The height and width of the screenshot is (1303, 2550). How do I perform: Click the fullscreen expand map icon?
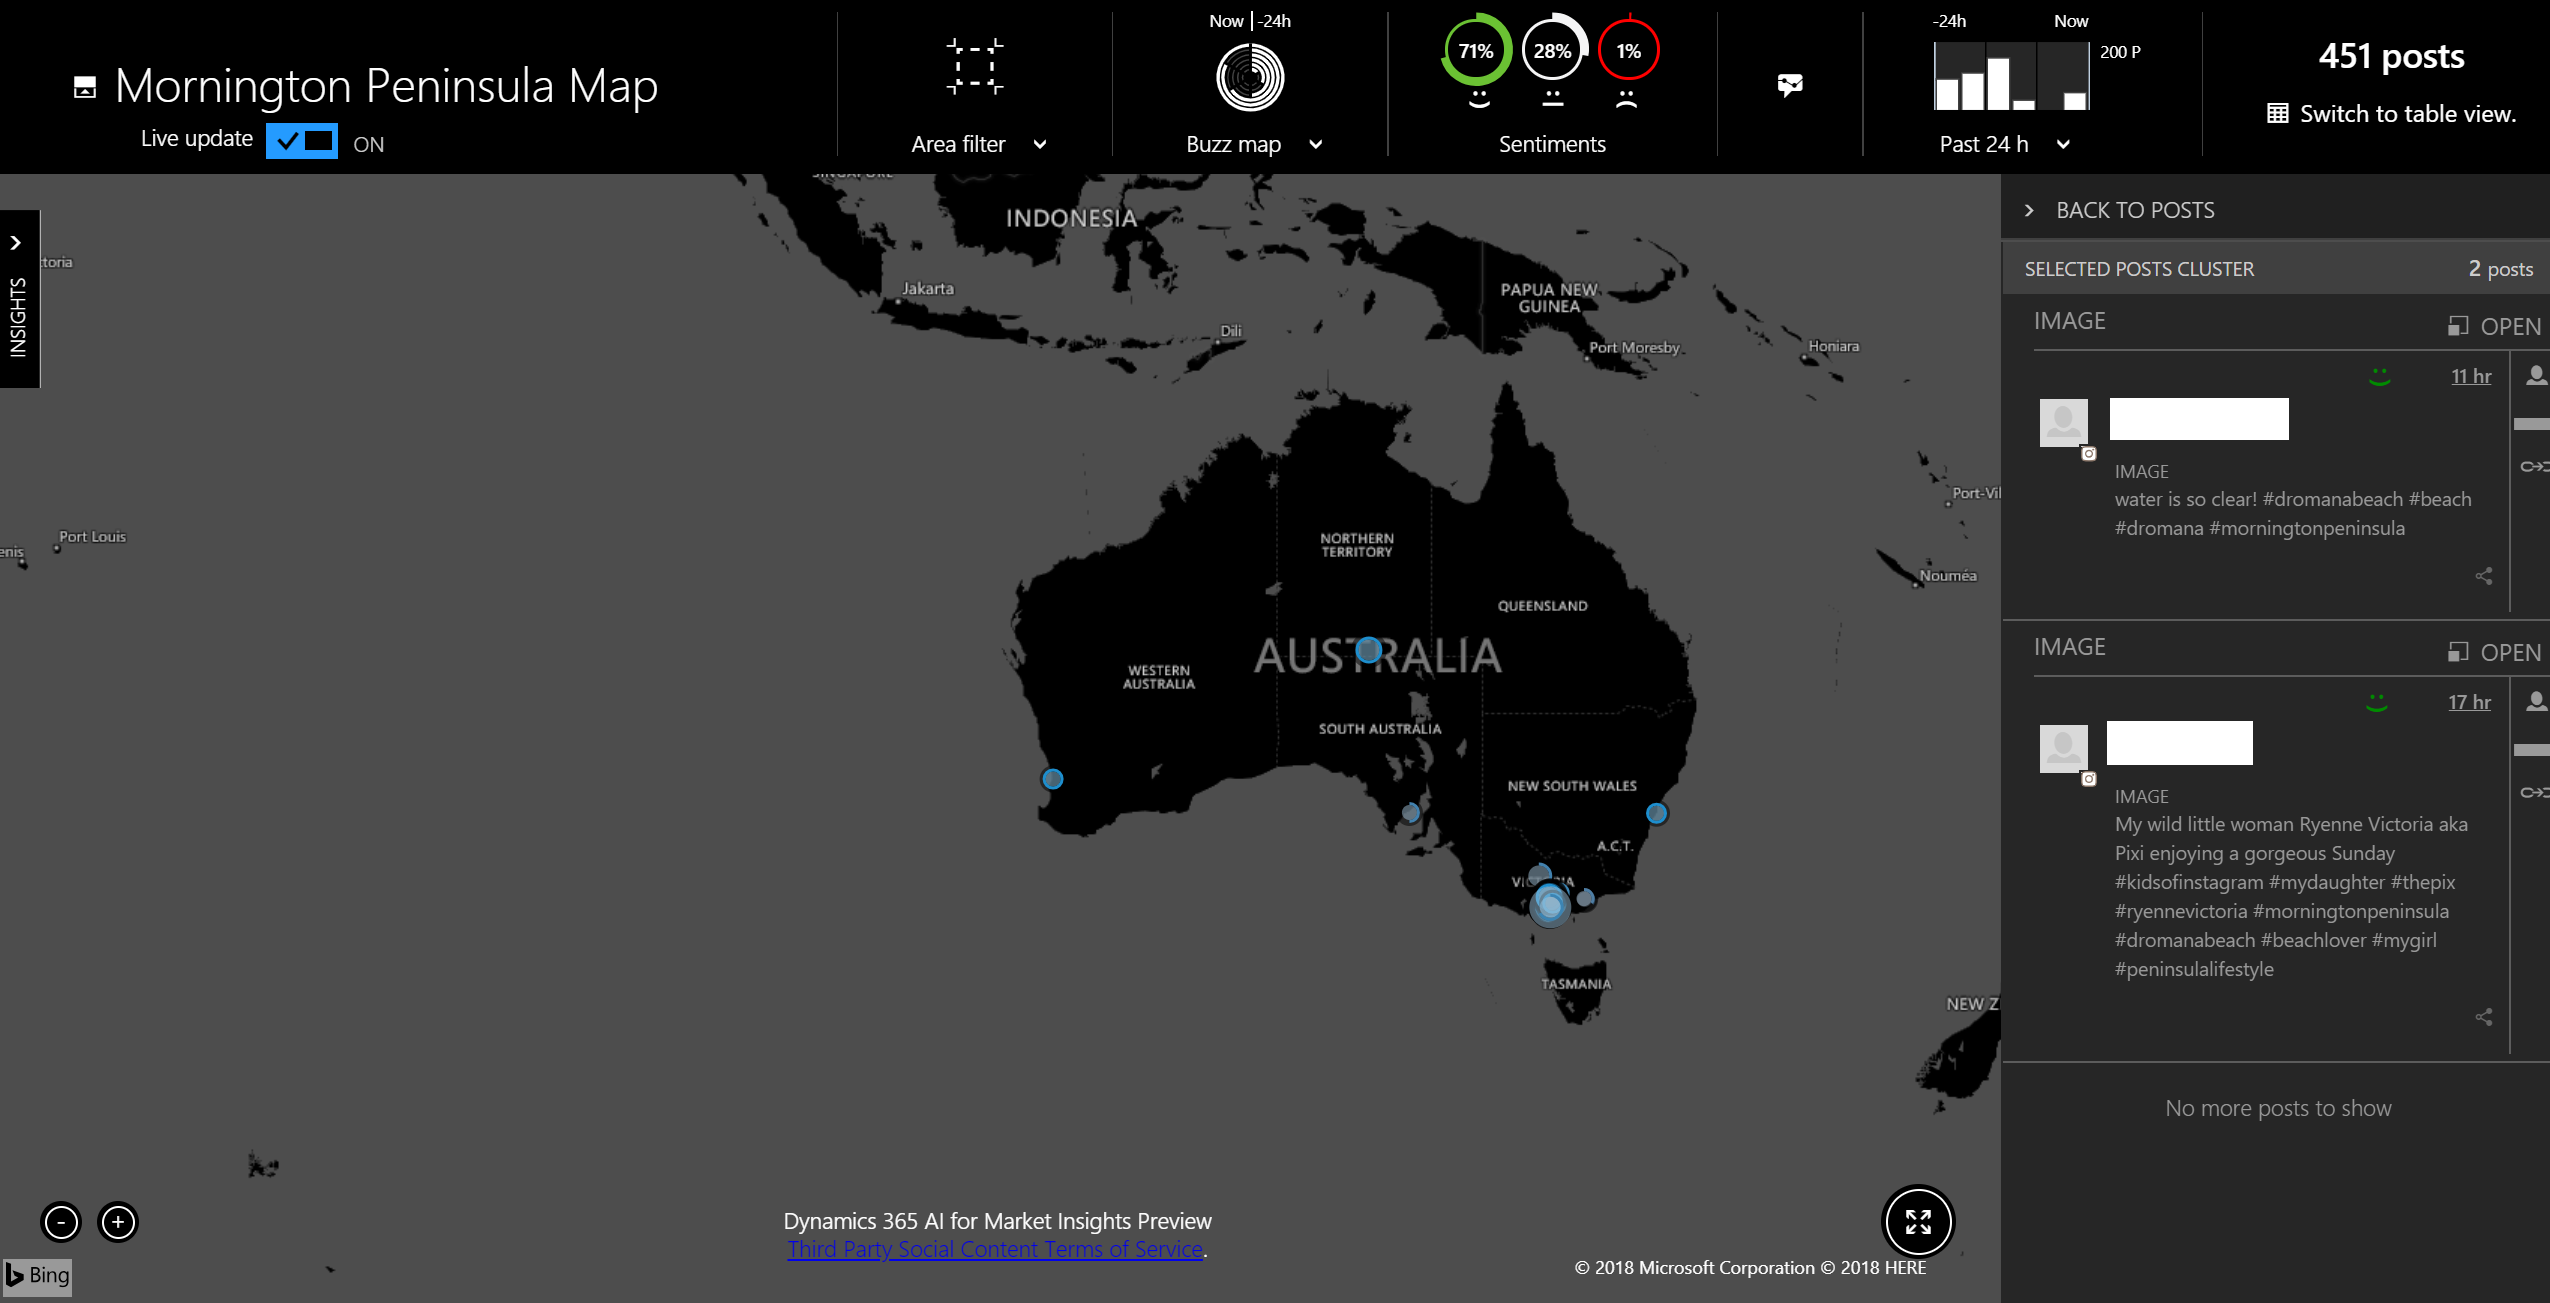pos(1917,1221)
